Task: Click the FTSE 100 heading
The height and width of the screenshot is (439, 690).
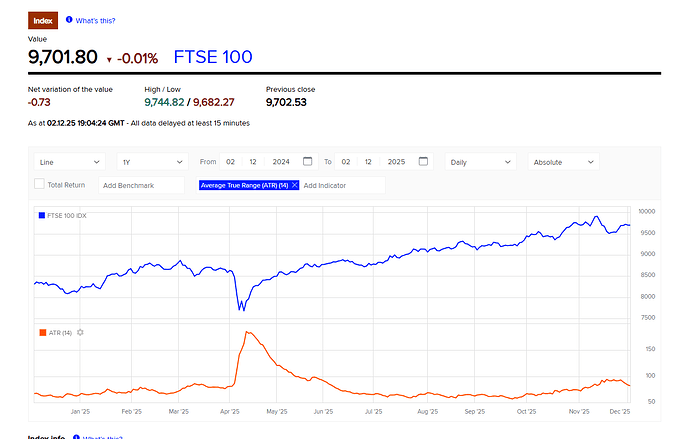Action: (x=213, y=57)
